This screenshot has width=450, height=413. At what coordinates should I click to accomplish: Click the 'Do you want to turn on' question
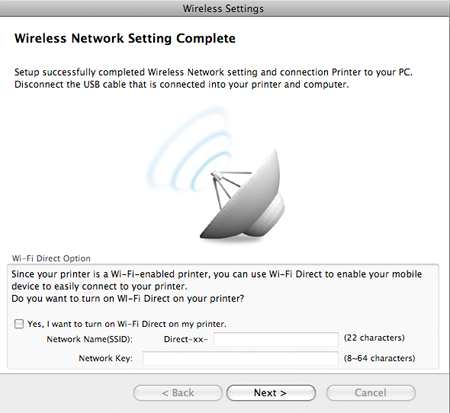128,298
